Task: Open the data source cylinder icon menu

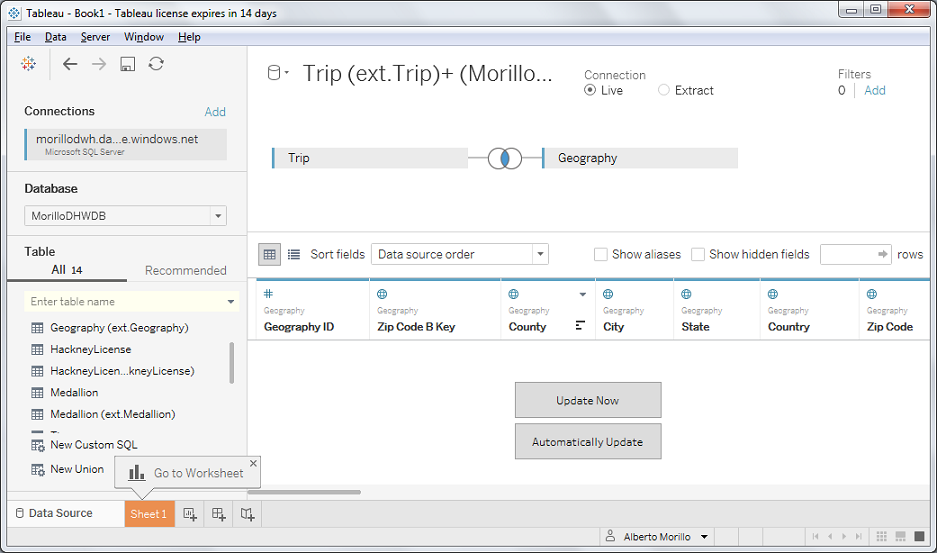Action: [x=277, y=73]
